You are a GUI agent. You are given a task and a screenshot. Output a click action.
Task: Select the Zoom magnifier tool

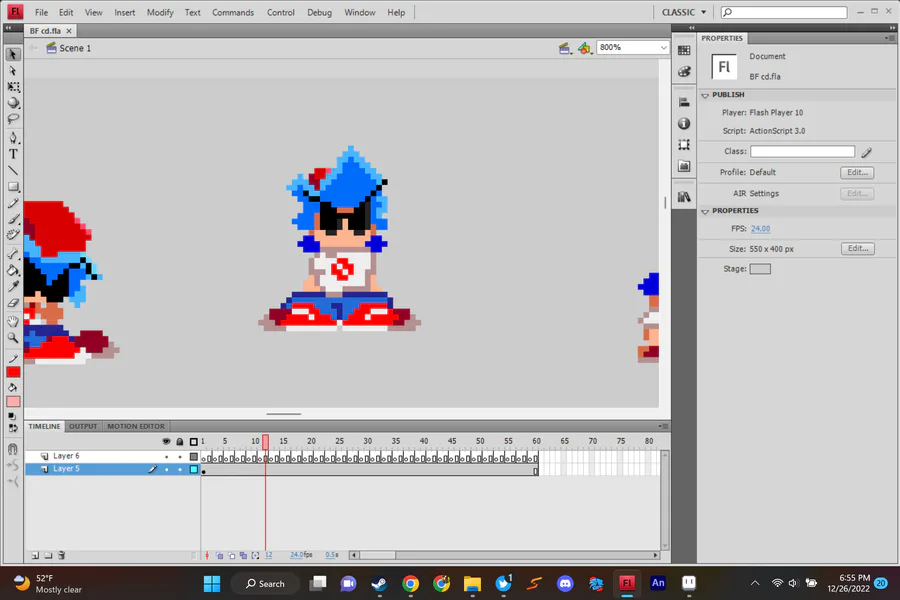(x=13, y=337)
